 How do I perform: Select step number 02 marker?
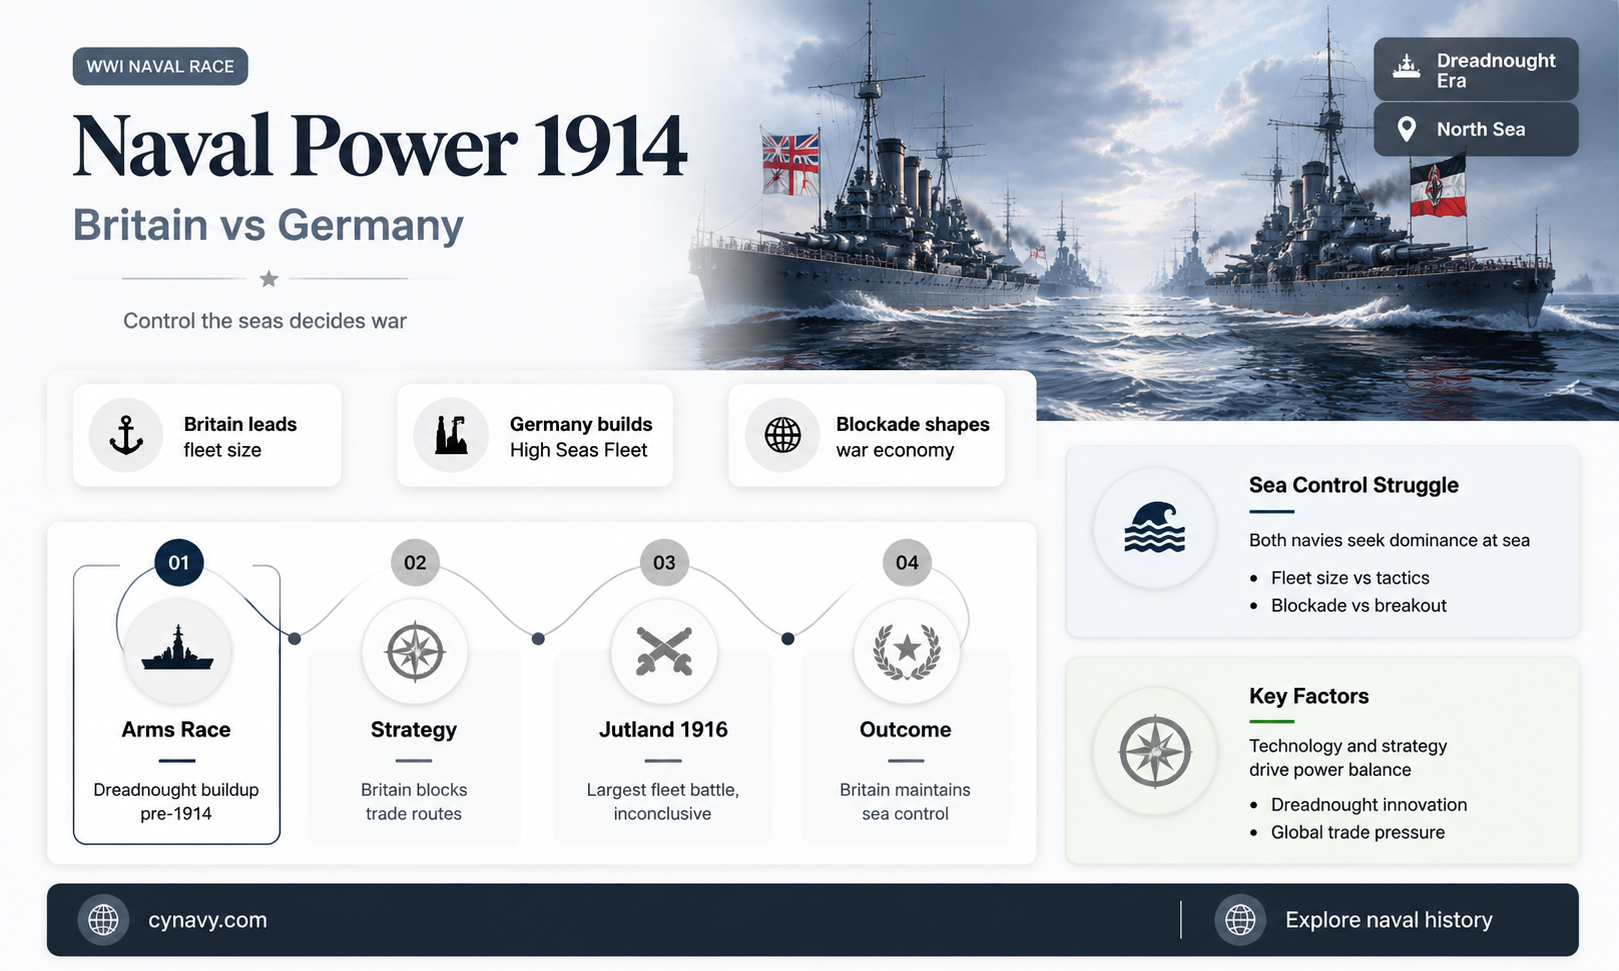(x=415, y=563)
